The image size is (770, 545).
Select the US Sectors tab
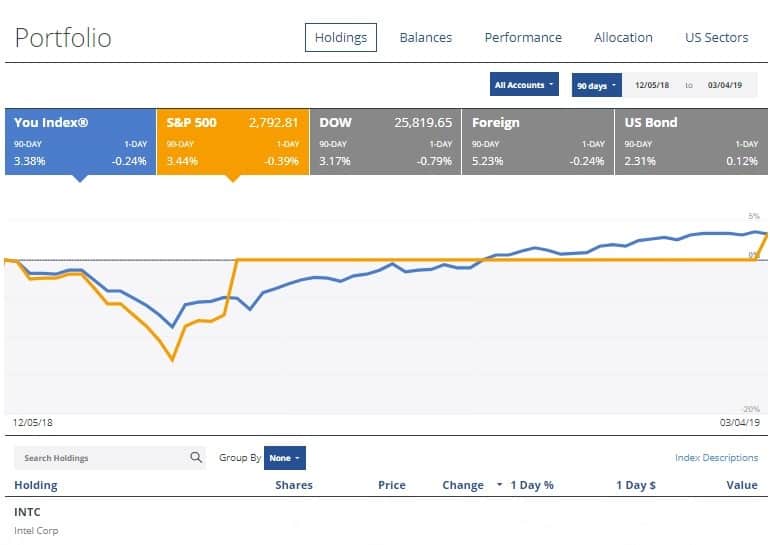click(716, 38)
